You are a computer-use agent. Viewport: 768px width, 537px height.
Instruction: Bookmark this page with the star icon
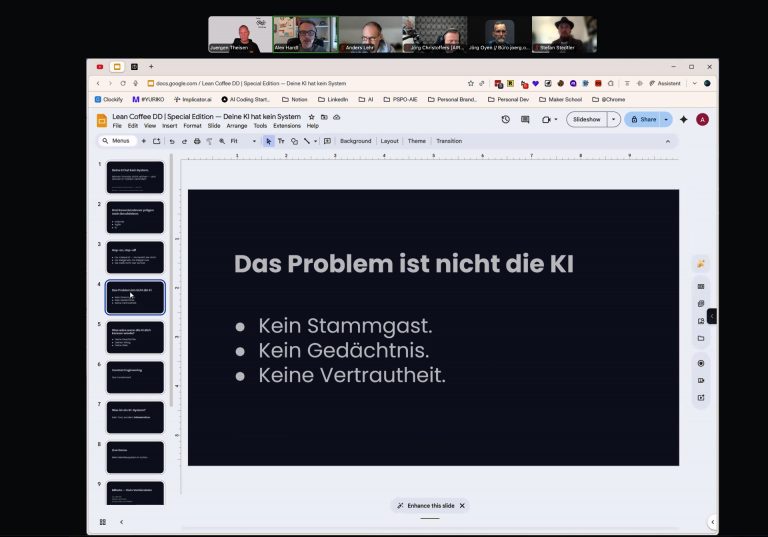(471, 83)
